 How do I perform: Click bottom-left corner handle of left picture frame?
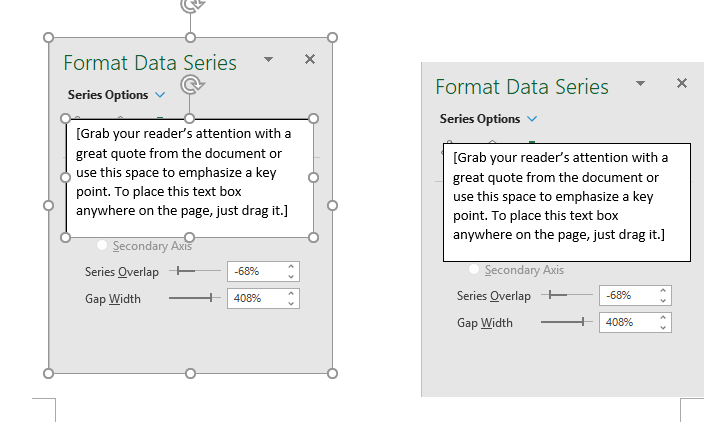click(x=48, y=373)
